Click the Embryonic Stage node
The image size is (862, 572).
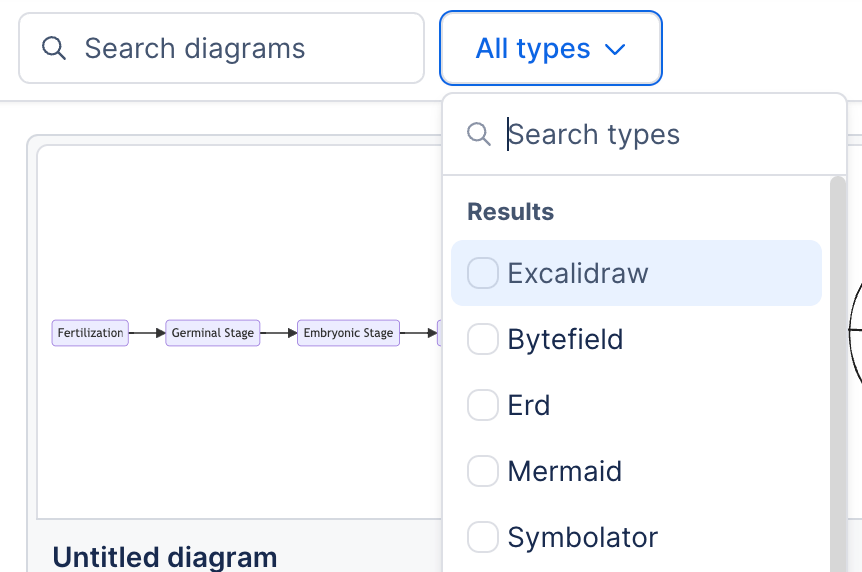tap(348, 333)
